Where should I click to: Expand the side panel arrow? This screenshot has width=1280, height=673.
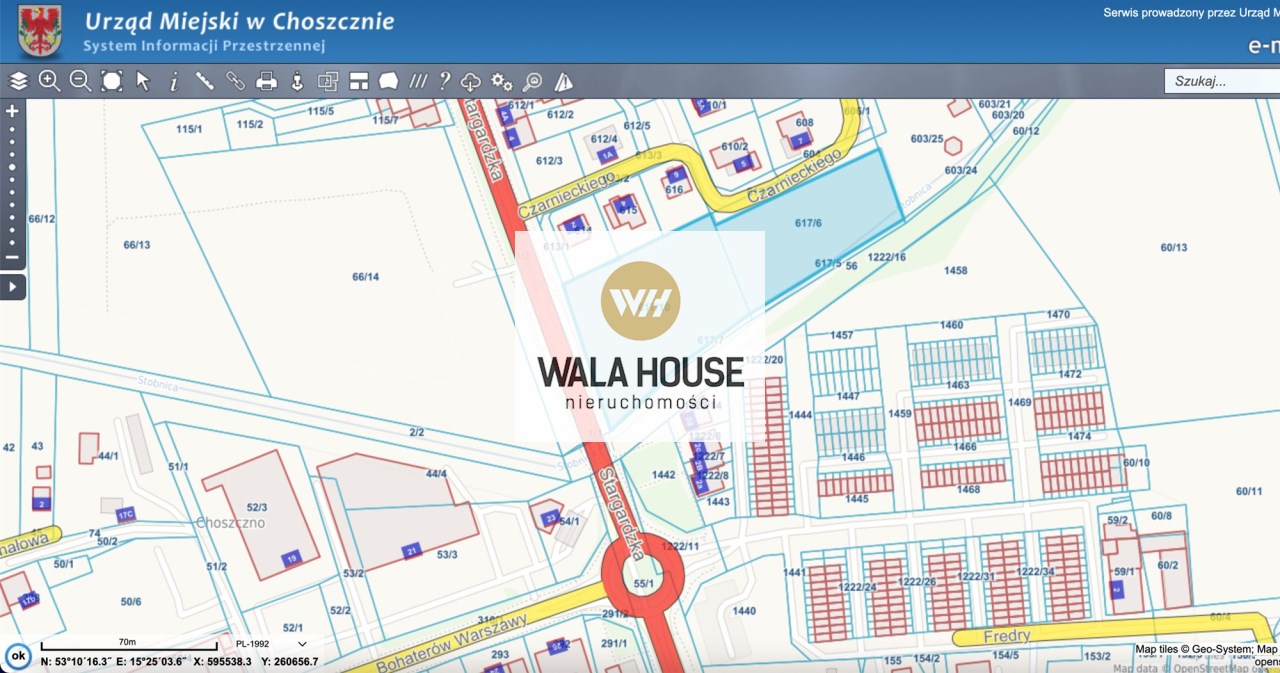click(x=12, y=287)
